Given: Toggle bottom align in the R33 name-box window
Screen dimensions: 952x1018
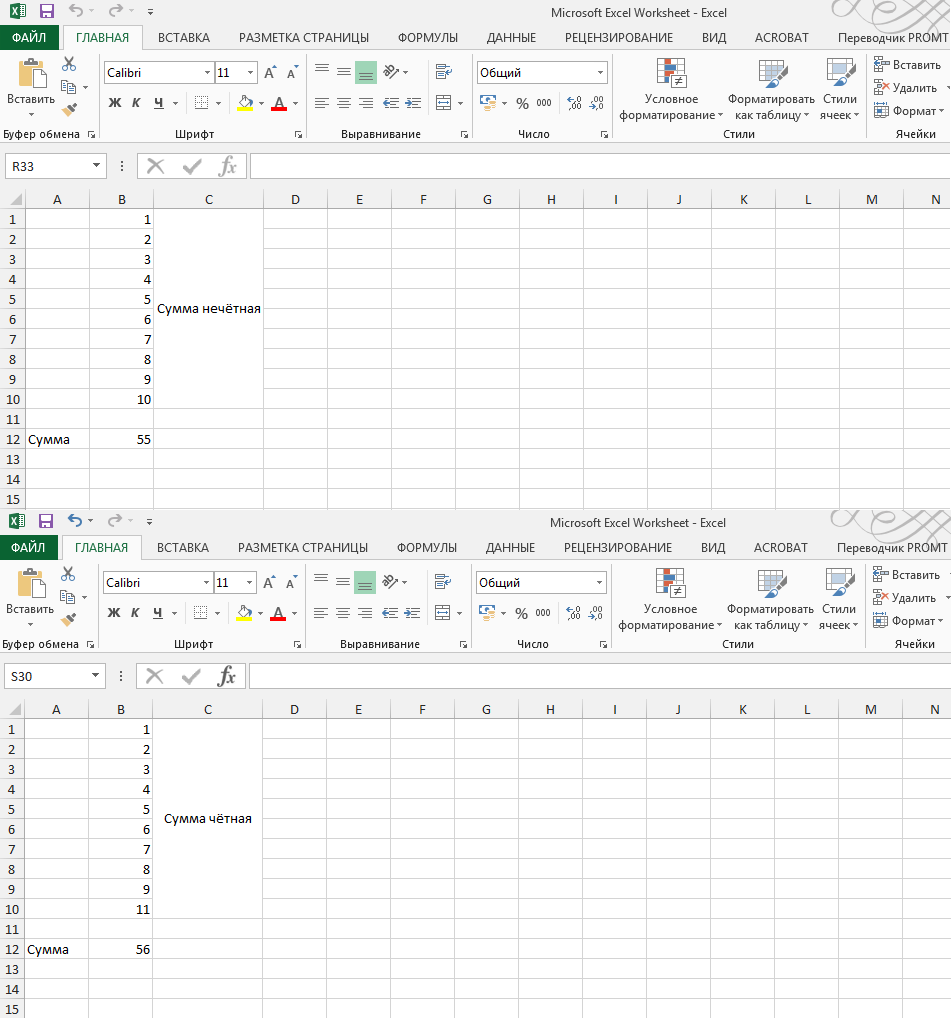Looking at the screenshot, I should click(366, 72).
